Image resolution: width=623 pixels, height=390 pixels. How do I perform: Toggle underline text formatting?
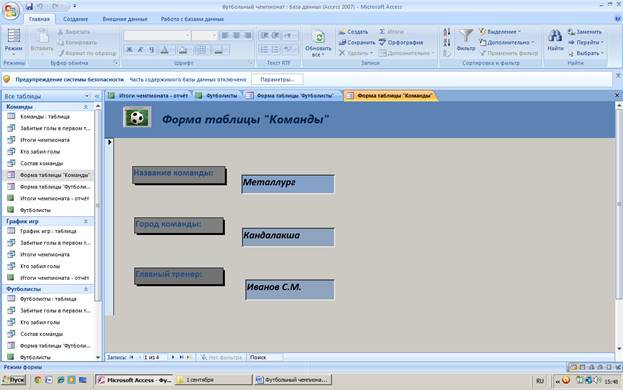tap(152, 50)
